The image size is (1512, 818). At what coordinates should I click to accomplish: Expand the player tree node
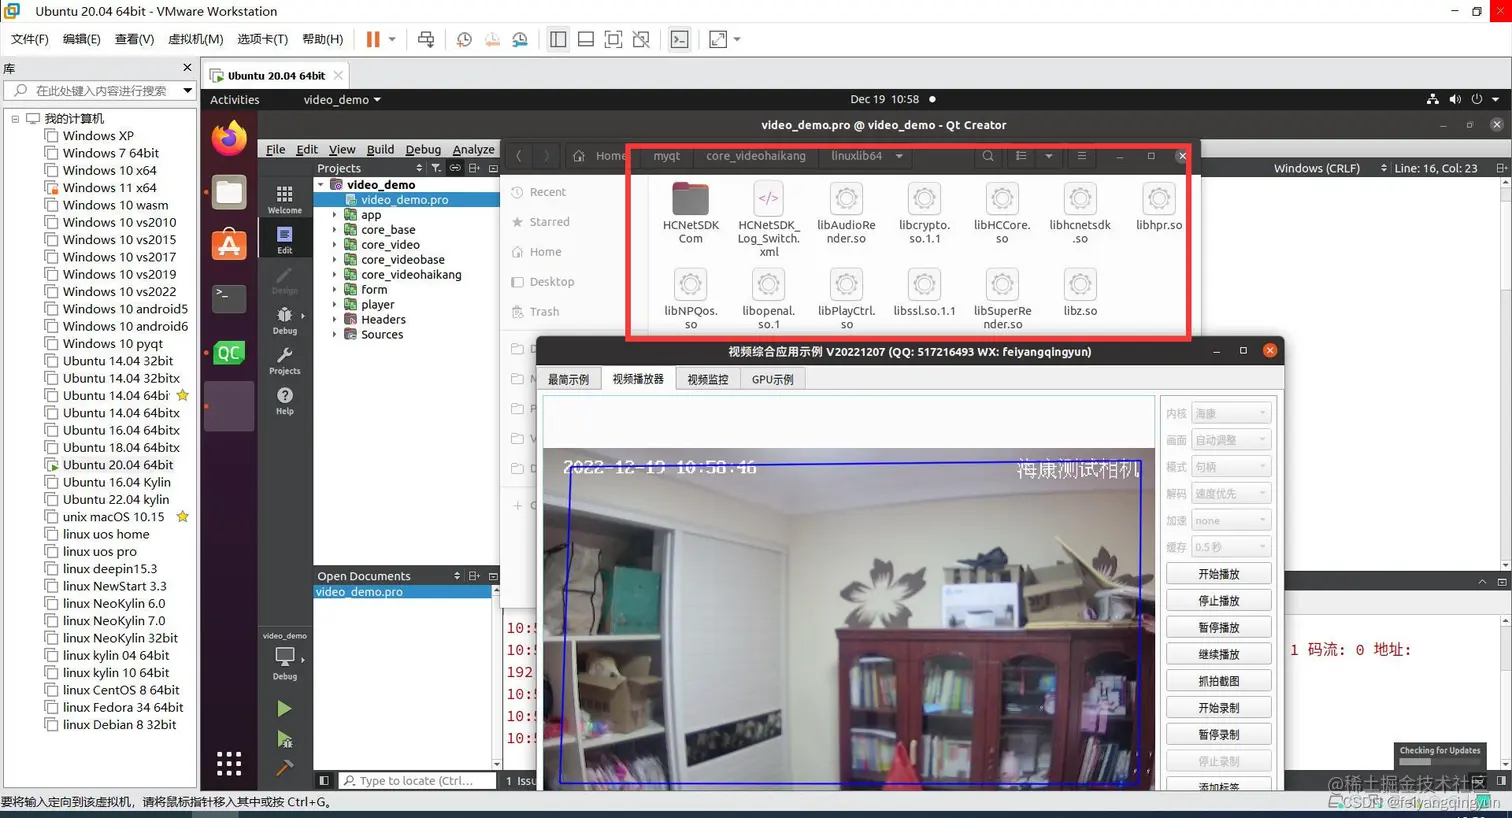pyautogui.click(x=335, y=304)
